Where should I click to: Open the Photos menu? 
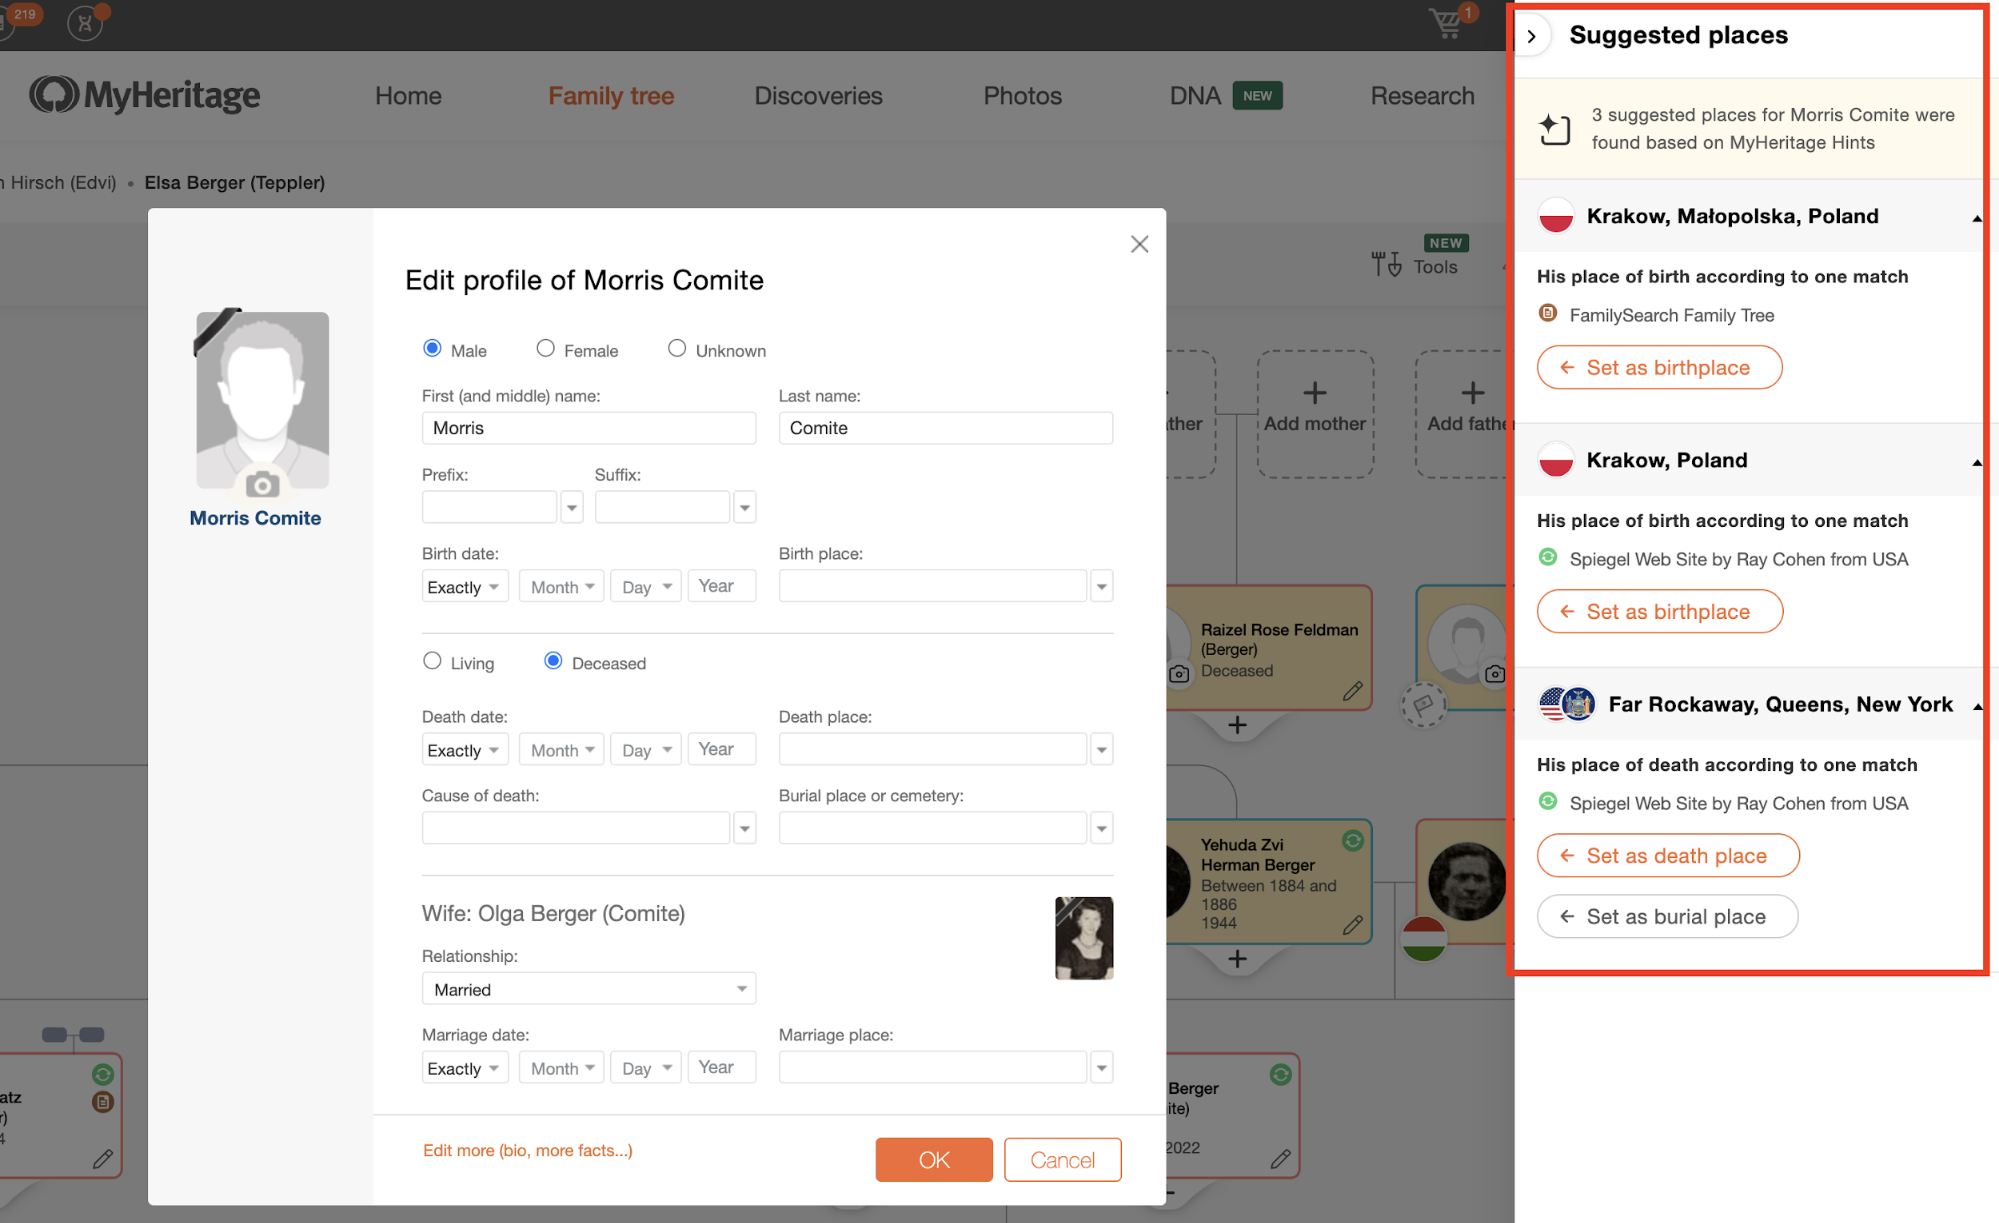click(1022, 96)
